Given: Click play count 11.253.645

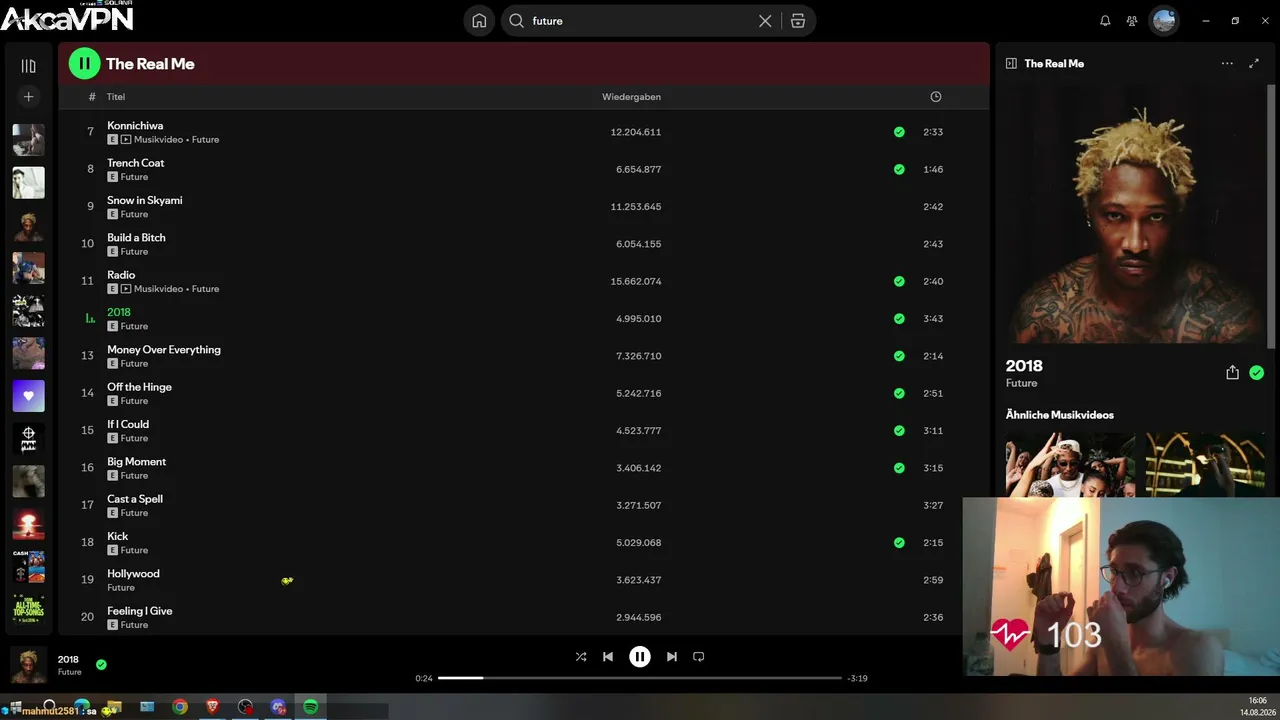Looking at the screenshot, I should coord(636,207).
